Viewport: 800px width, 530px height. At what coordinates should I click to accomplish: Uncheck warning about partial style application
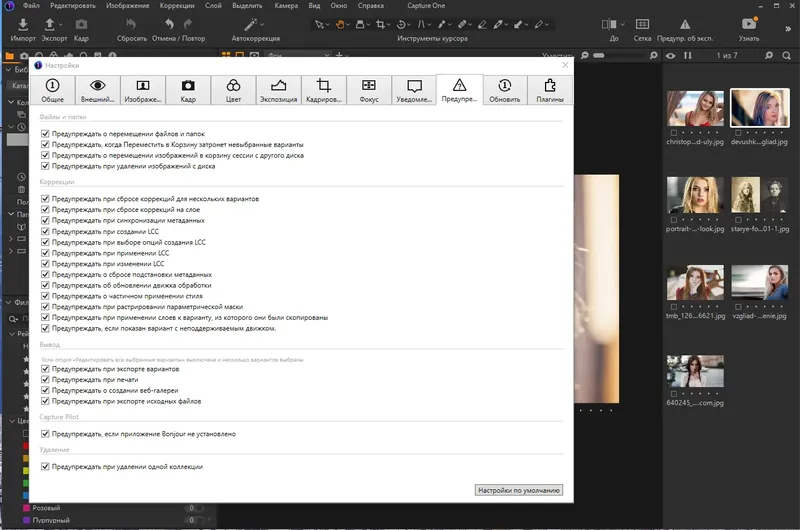(45, 296)
